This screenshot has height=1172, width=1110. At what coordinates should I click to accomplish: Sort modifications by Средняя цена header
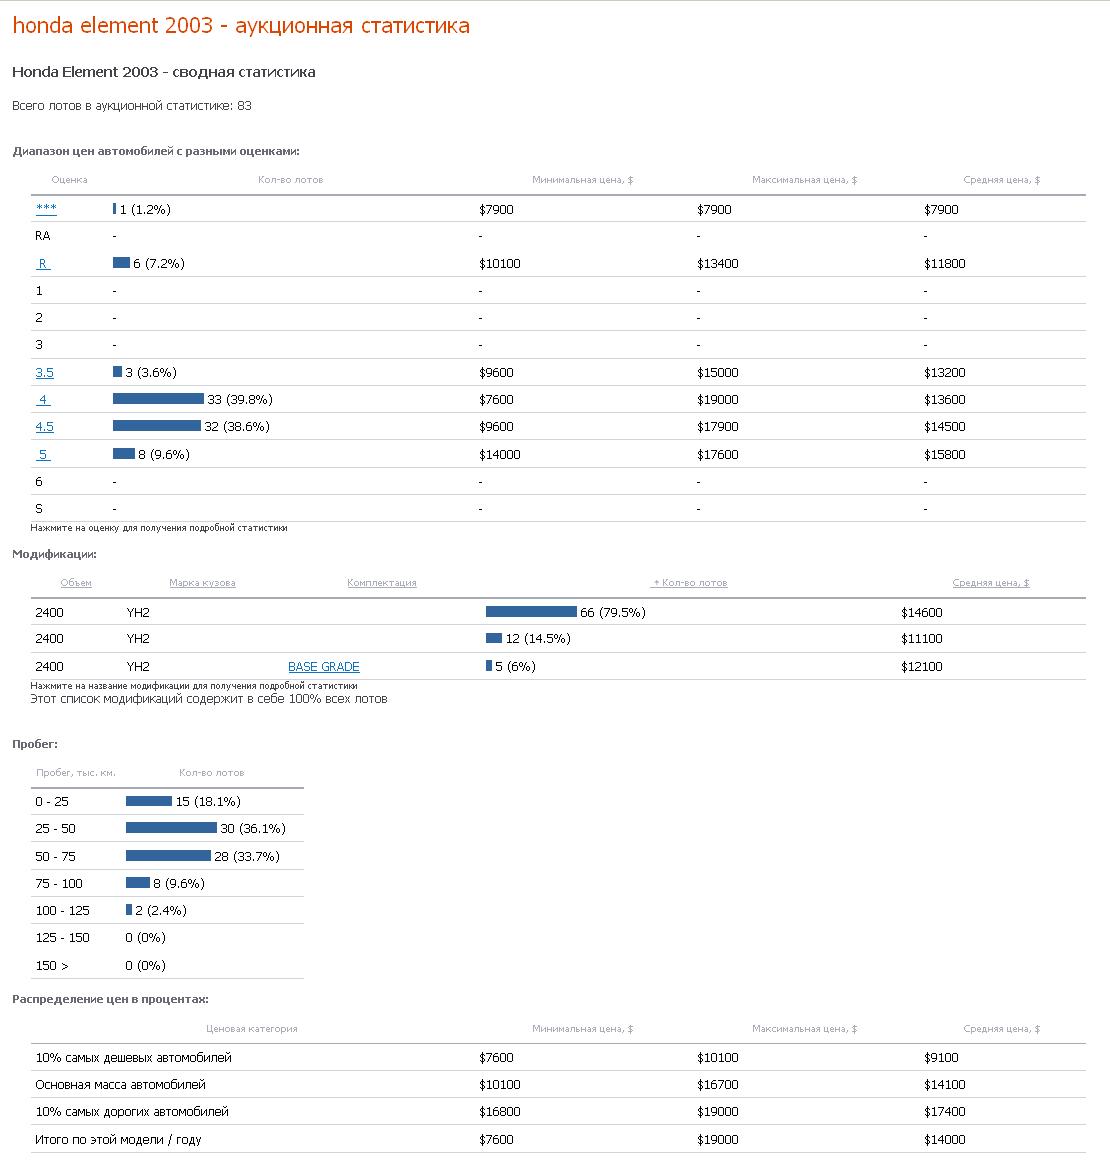pos(990,583)
